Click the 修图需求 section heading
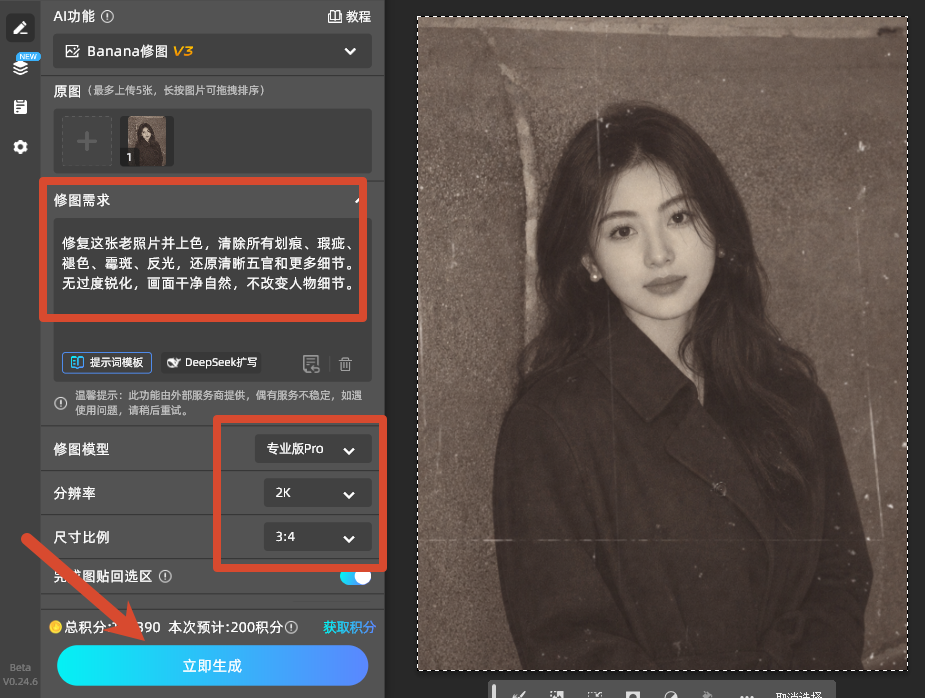 pyautogui.click(x=81, y=201)
